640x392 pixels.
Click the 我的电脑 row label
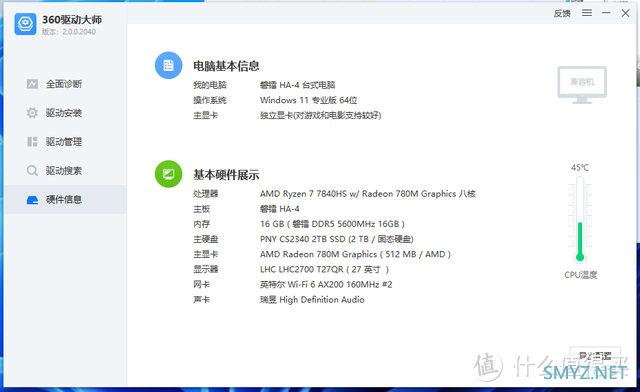[210, 85]
